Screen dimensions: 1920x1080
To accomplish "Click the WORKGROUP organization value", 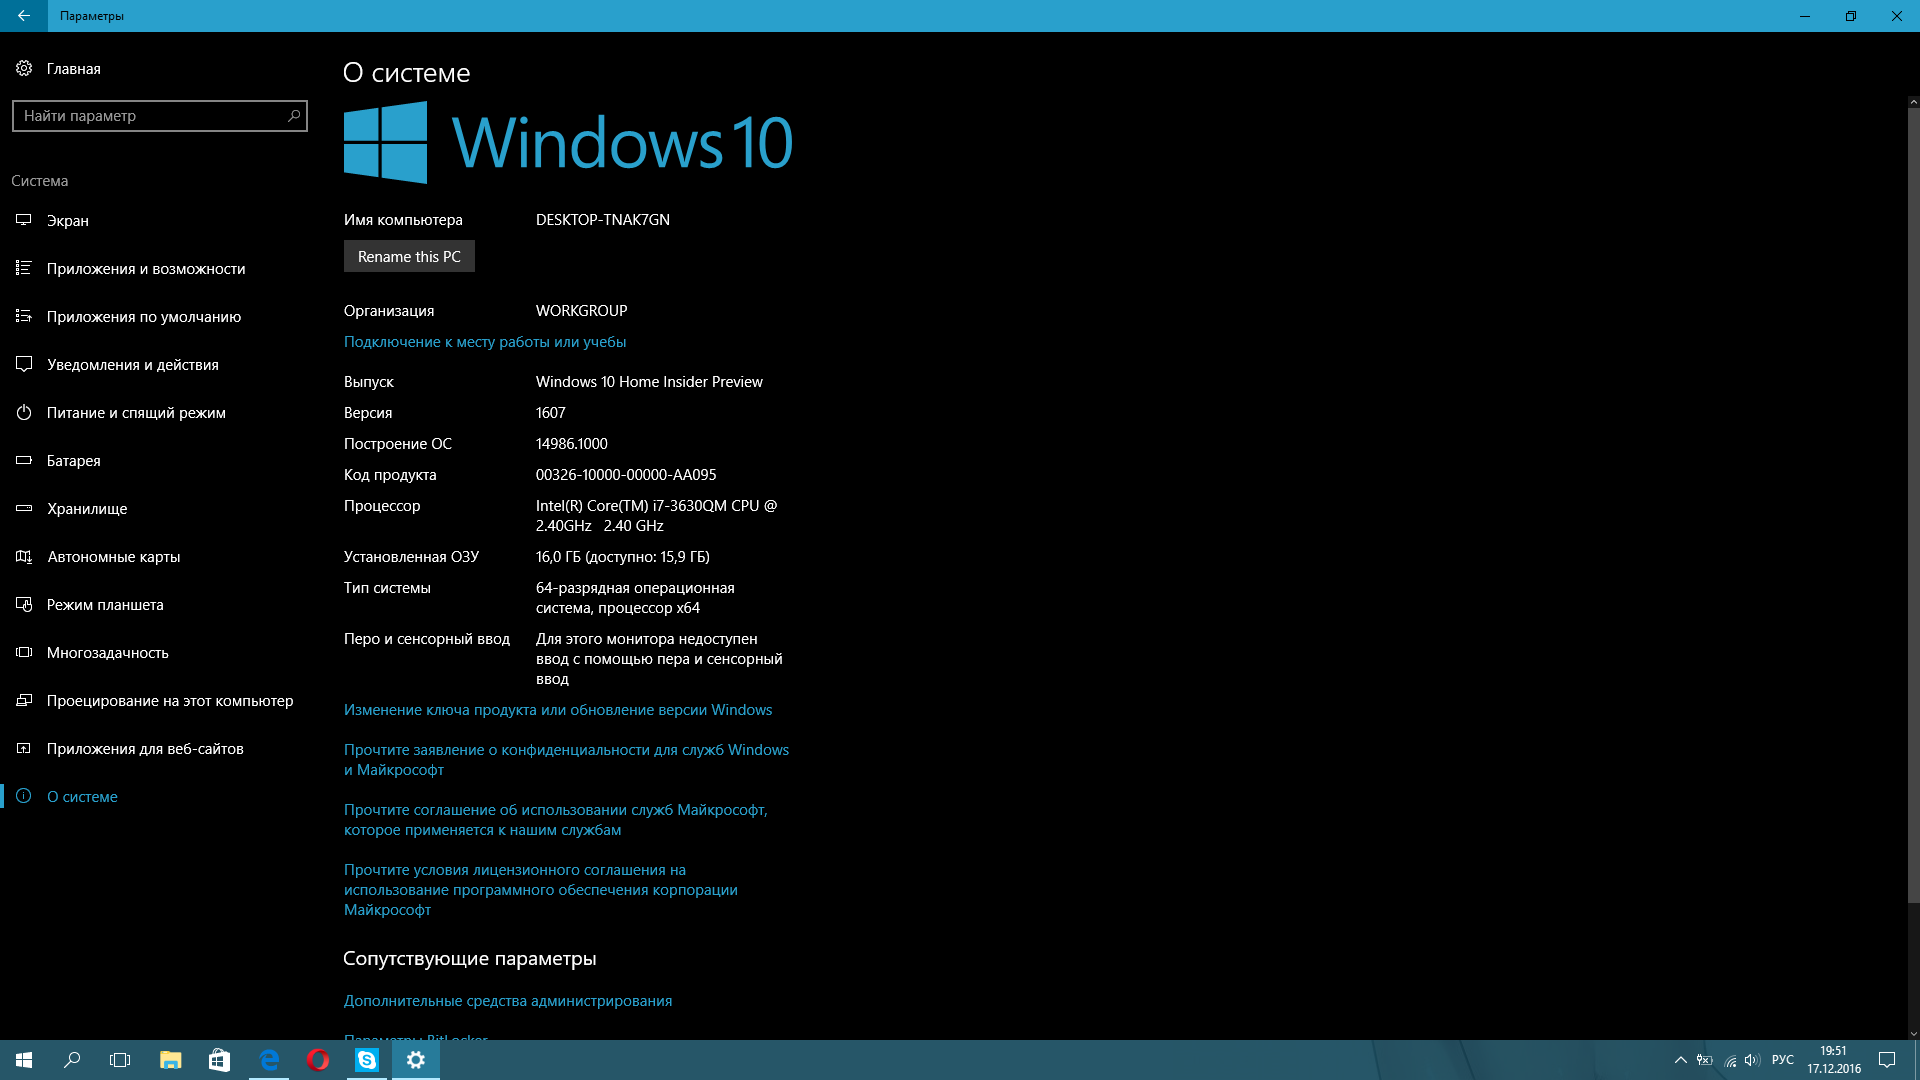I will [581, 311].
